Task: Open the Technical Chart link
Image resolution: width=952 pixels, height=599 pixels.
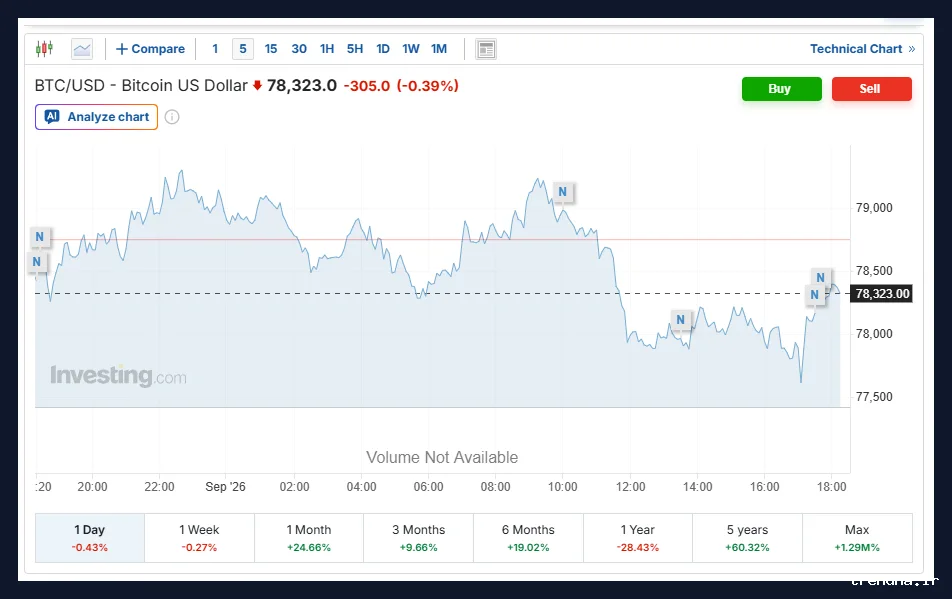Action: [862, 49]
